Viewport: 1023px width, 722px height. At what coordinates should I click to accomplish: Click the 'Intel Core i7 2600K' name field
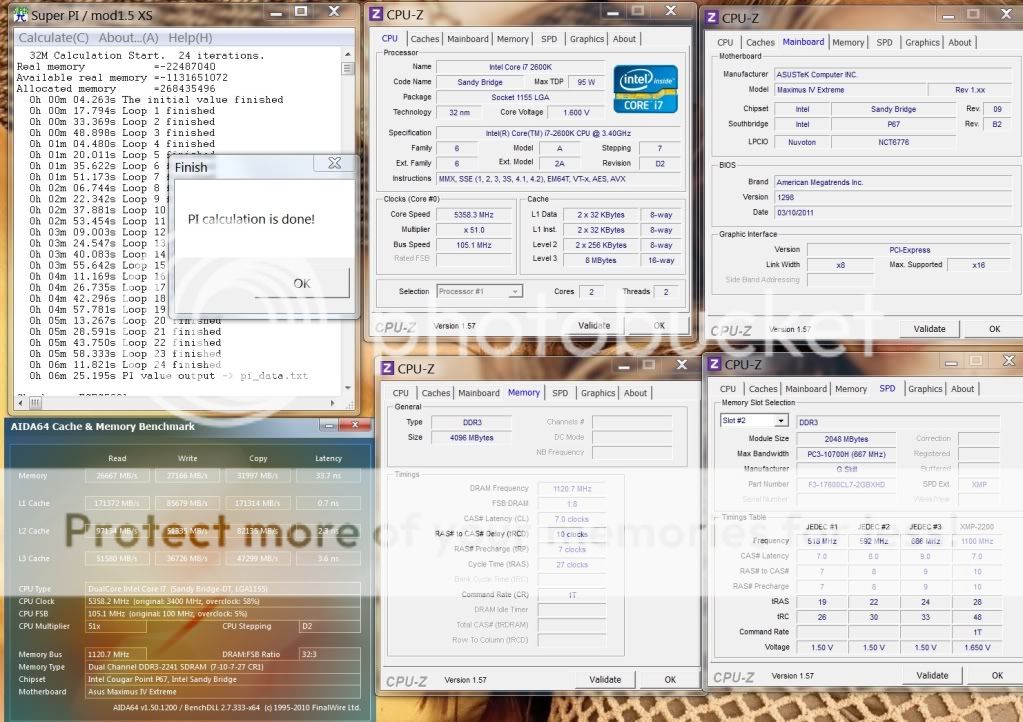pos(521,67)
